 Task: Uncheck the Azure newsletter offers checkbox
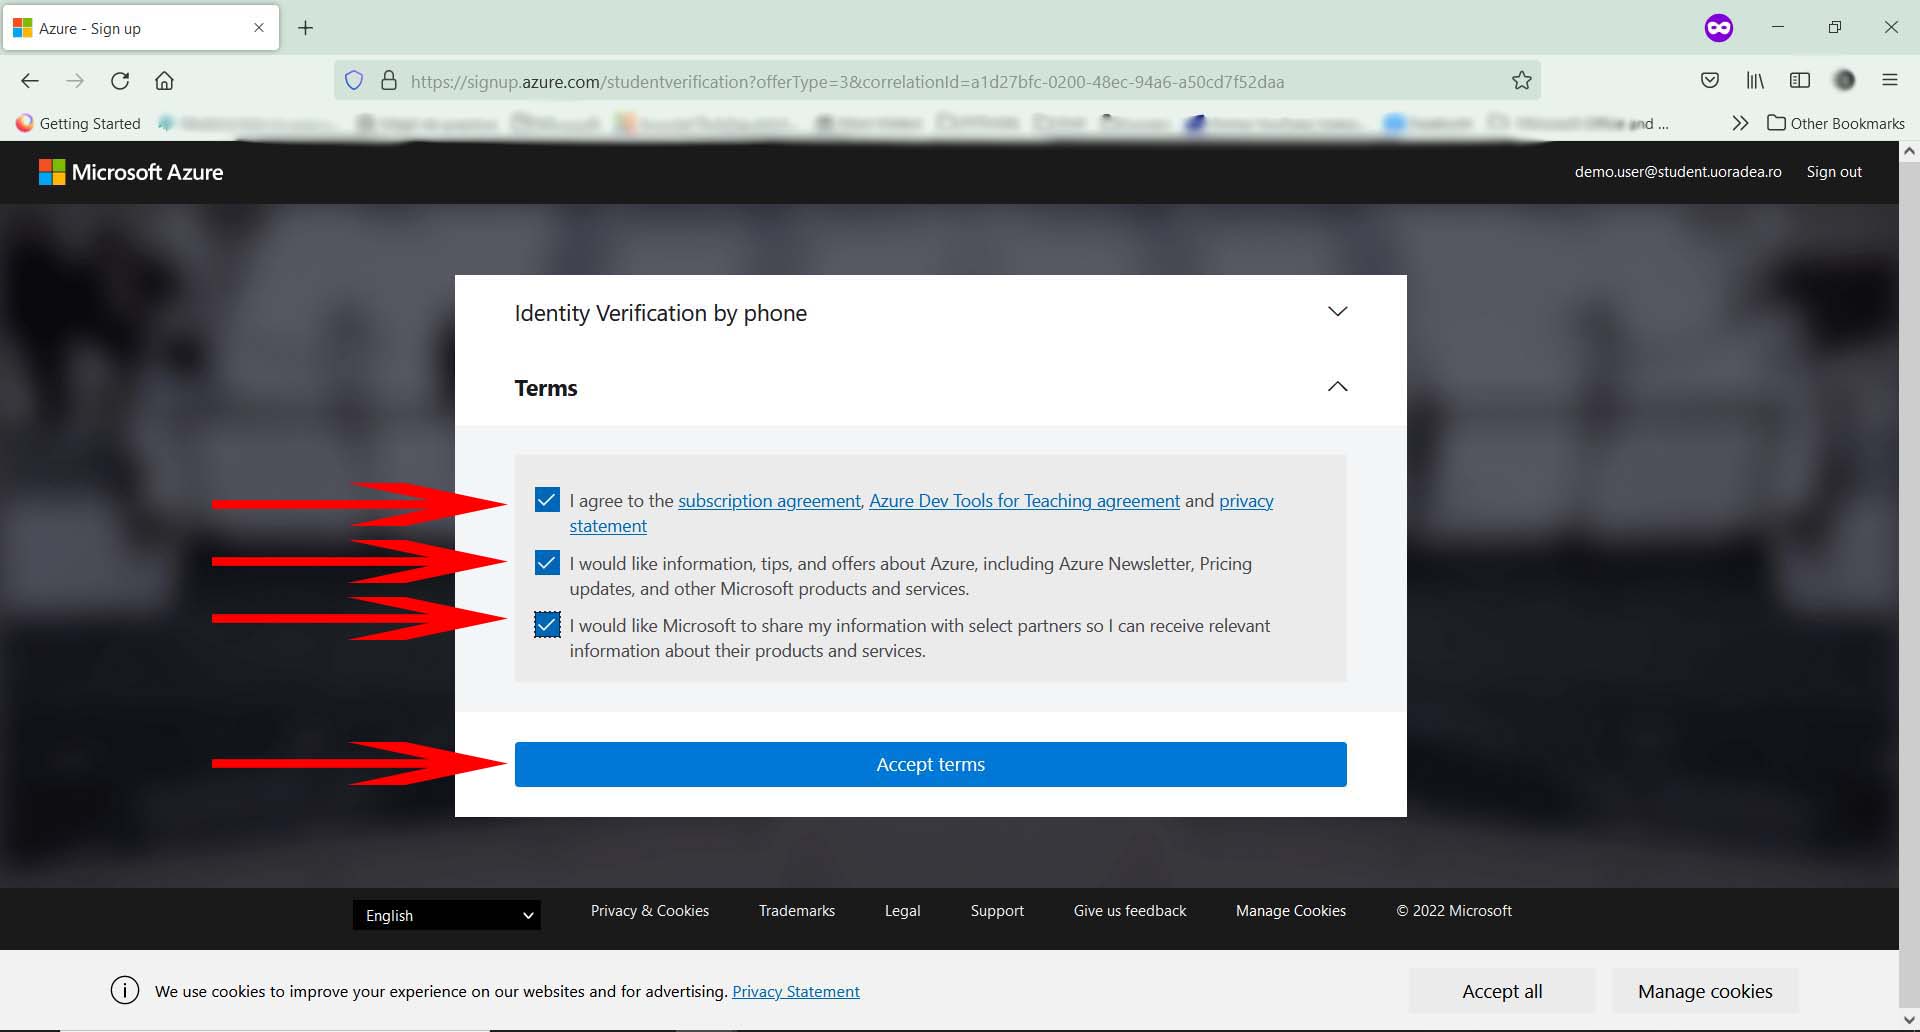tap(547, 562)
